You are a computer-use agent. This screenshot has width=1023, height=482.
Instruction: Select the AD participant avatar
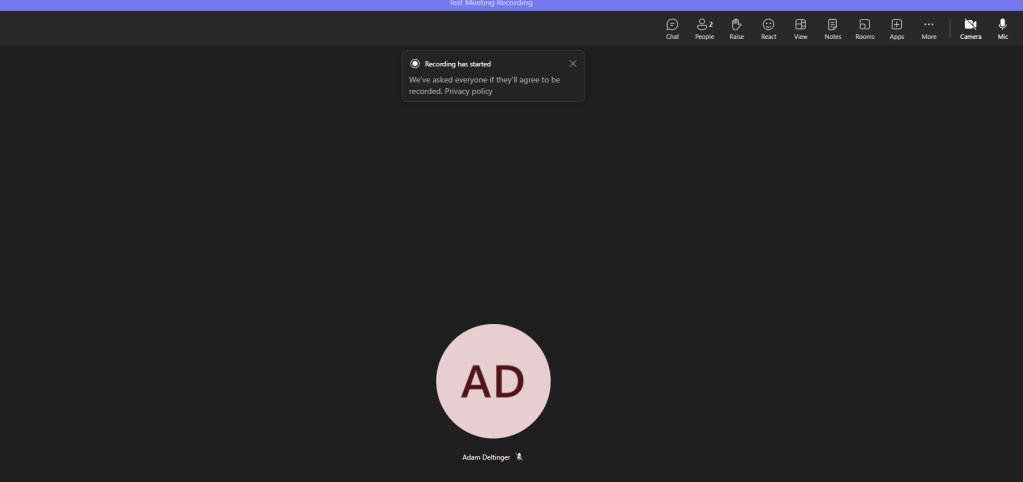click(493, 381)
